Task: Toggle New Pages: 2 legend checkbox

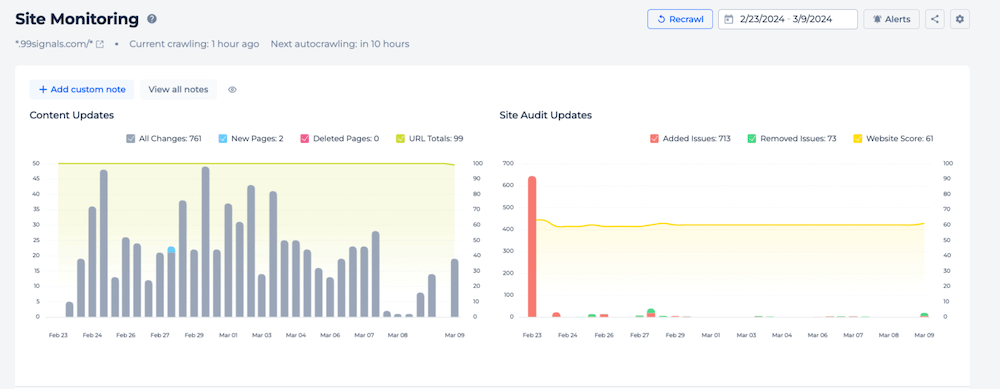Action: tap(223, 138)
